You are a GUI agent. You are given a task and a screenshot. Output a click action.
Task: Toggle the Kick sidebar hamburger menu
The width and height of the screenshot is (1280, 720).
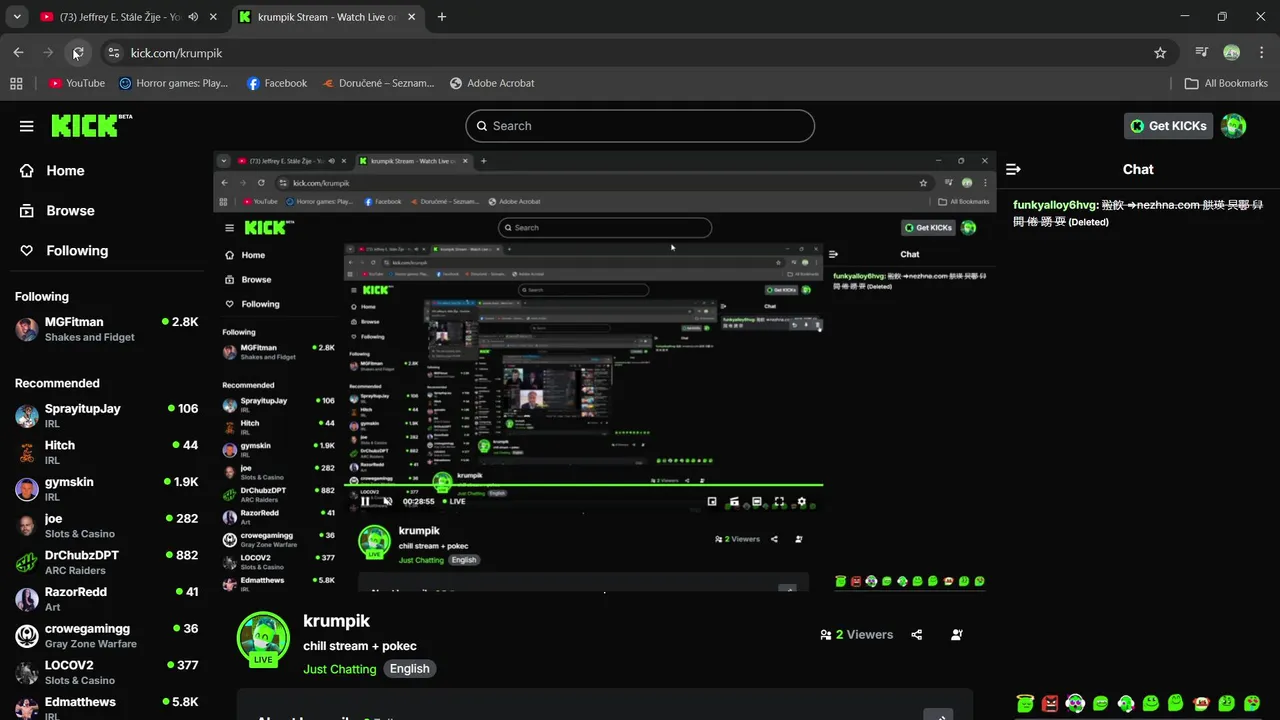tap(26, 126)
